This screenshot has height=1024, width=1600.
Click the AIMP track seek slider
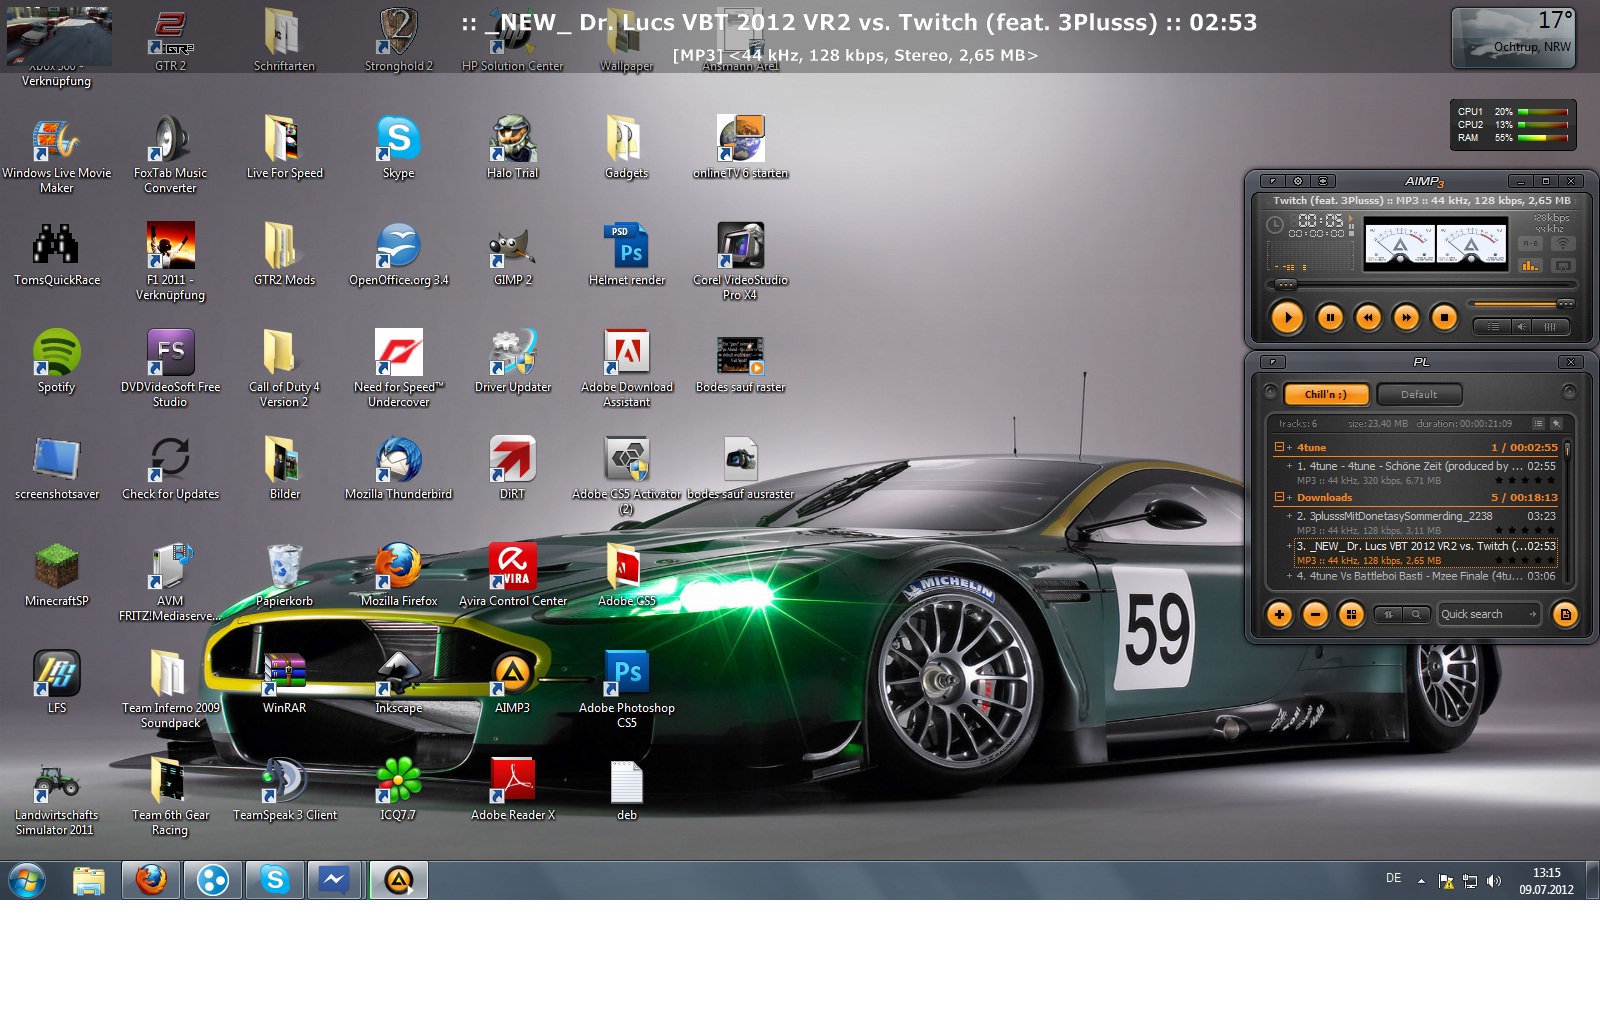[1420, 285]
